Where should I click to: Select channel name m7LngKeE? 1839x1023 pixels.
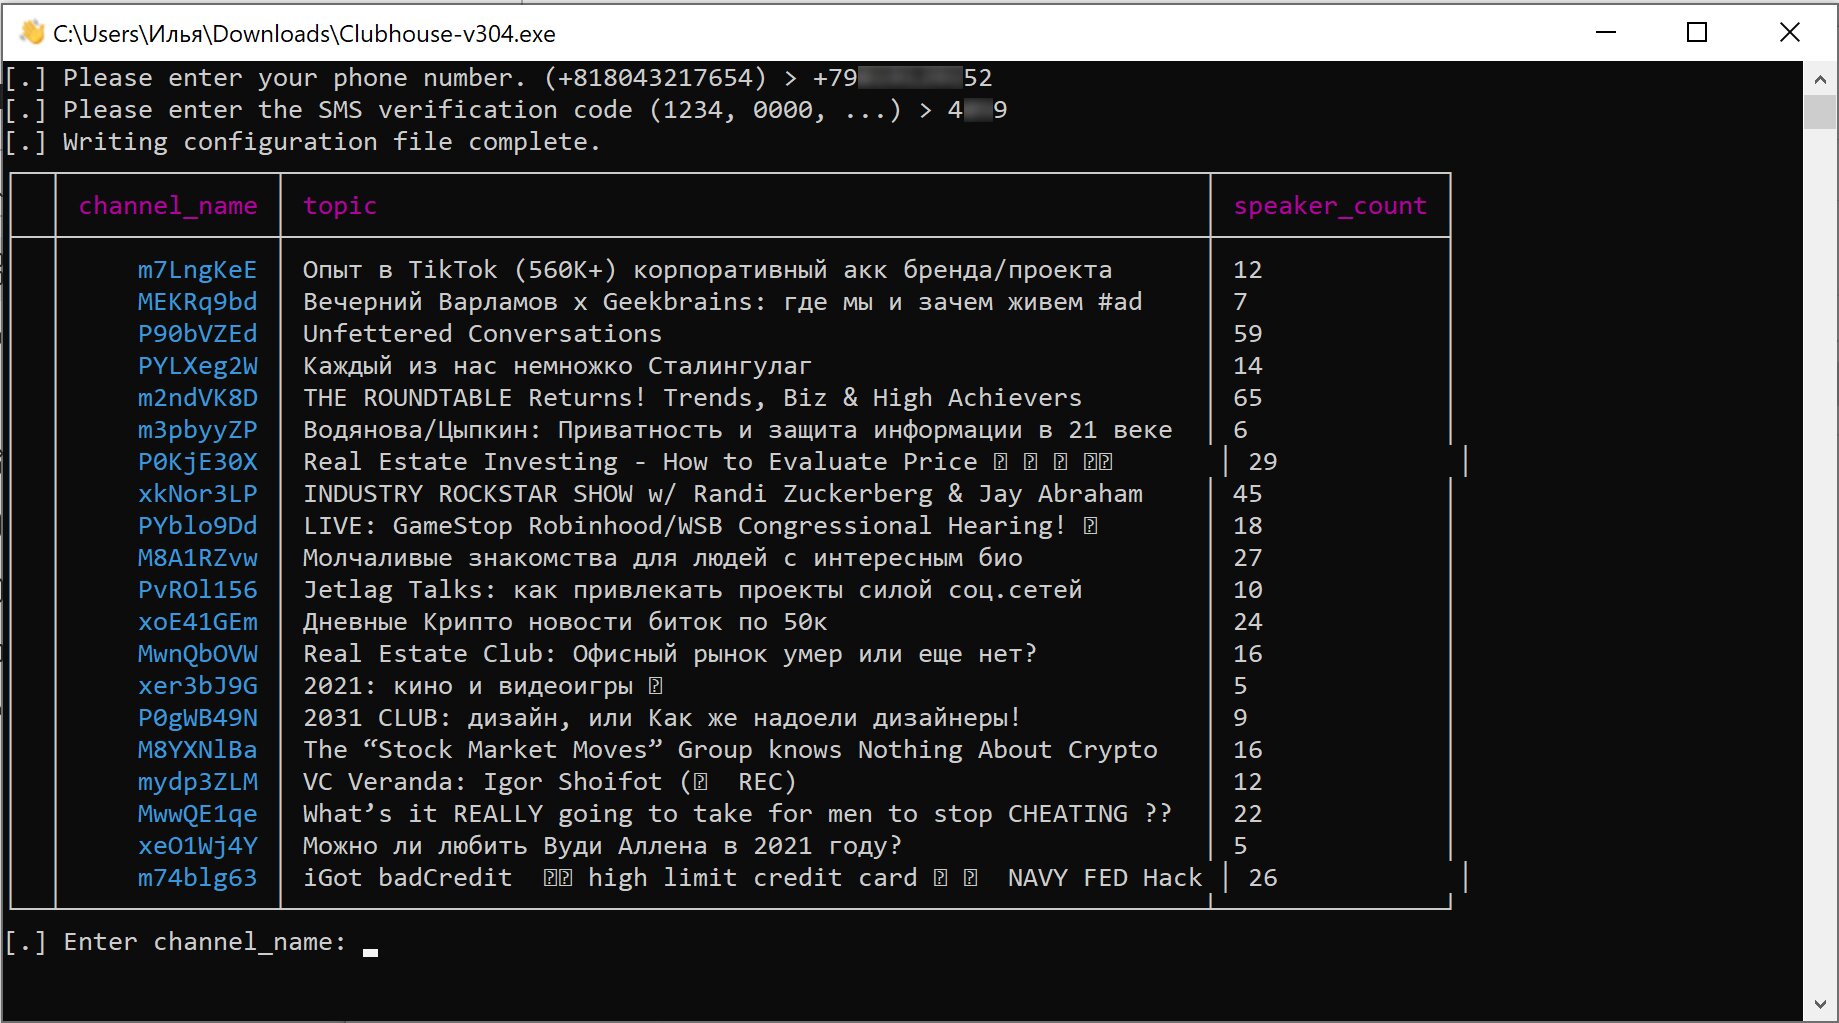coord(198,270)
